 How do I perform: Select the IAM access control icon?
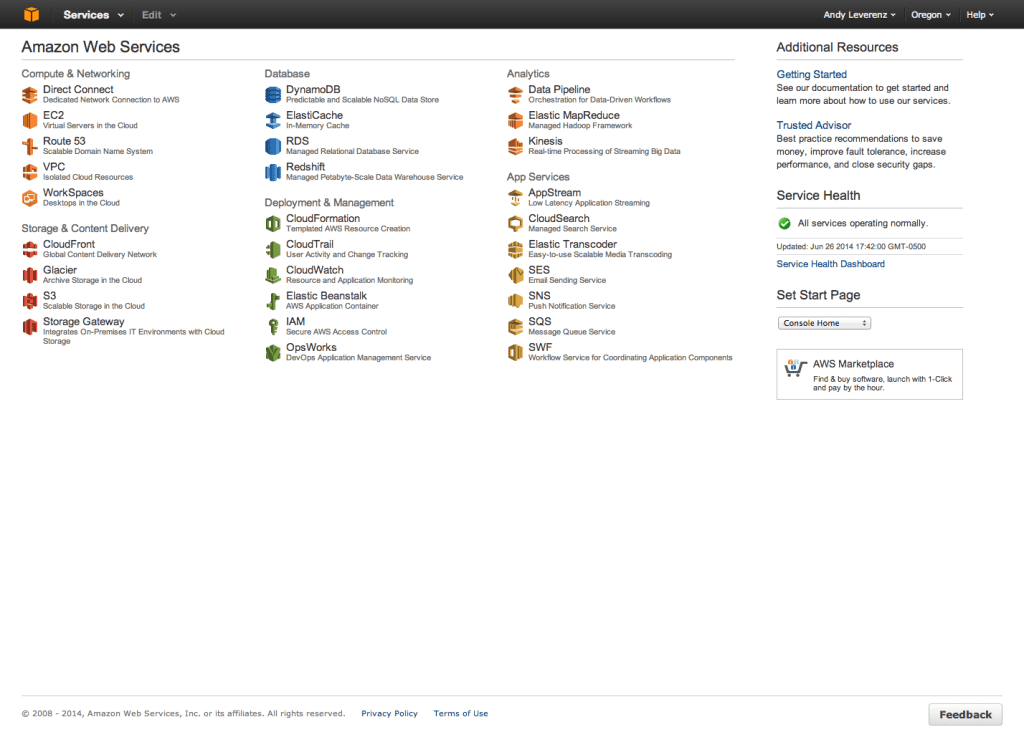click(x=273, y=326)
